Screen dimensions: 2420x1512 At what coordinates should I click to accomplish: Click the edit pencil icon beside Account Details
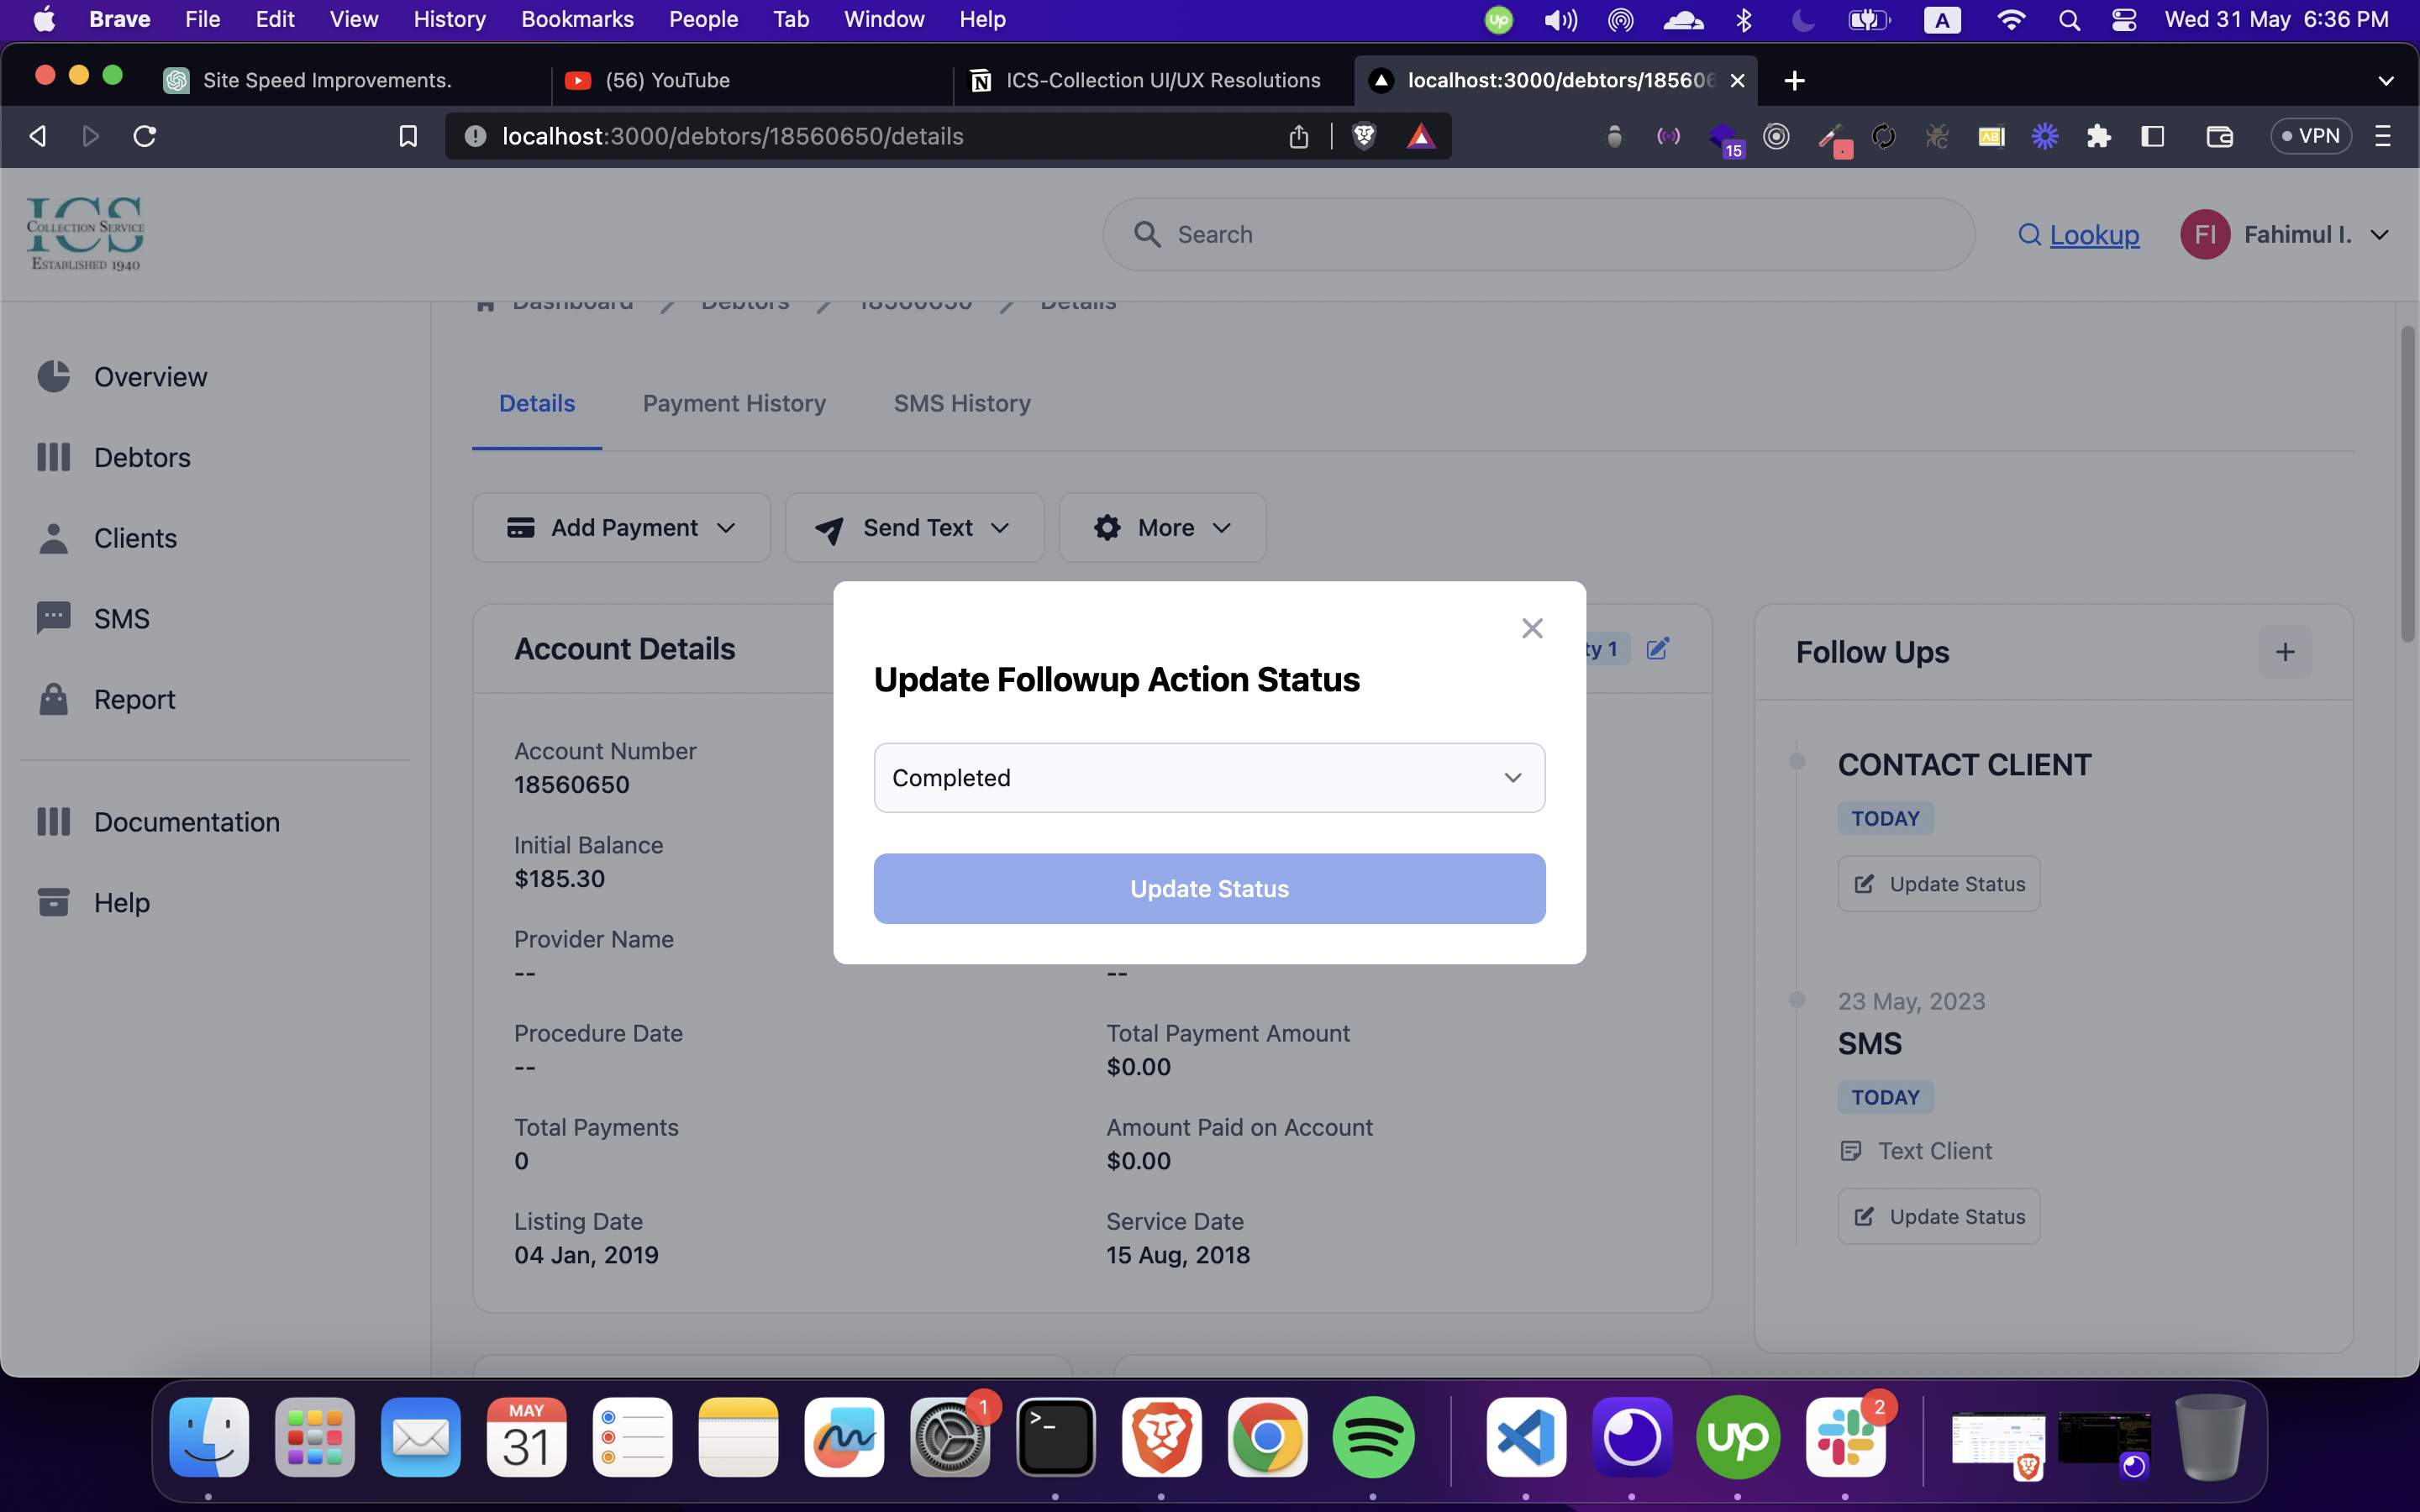point(1657,649)
